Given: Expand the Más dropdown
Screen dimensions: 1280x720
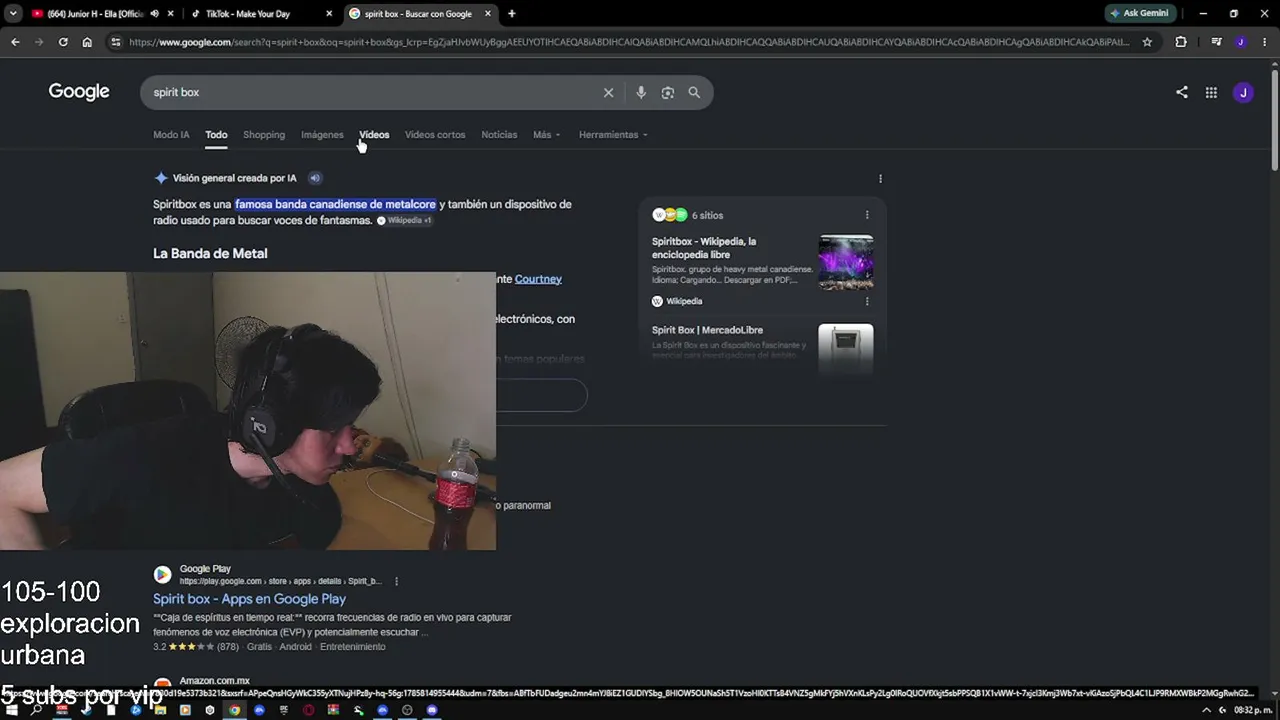Looking at the screenshot, I should tap(547, 135).
